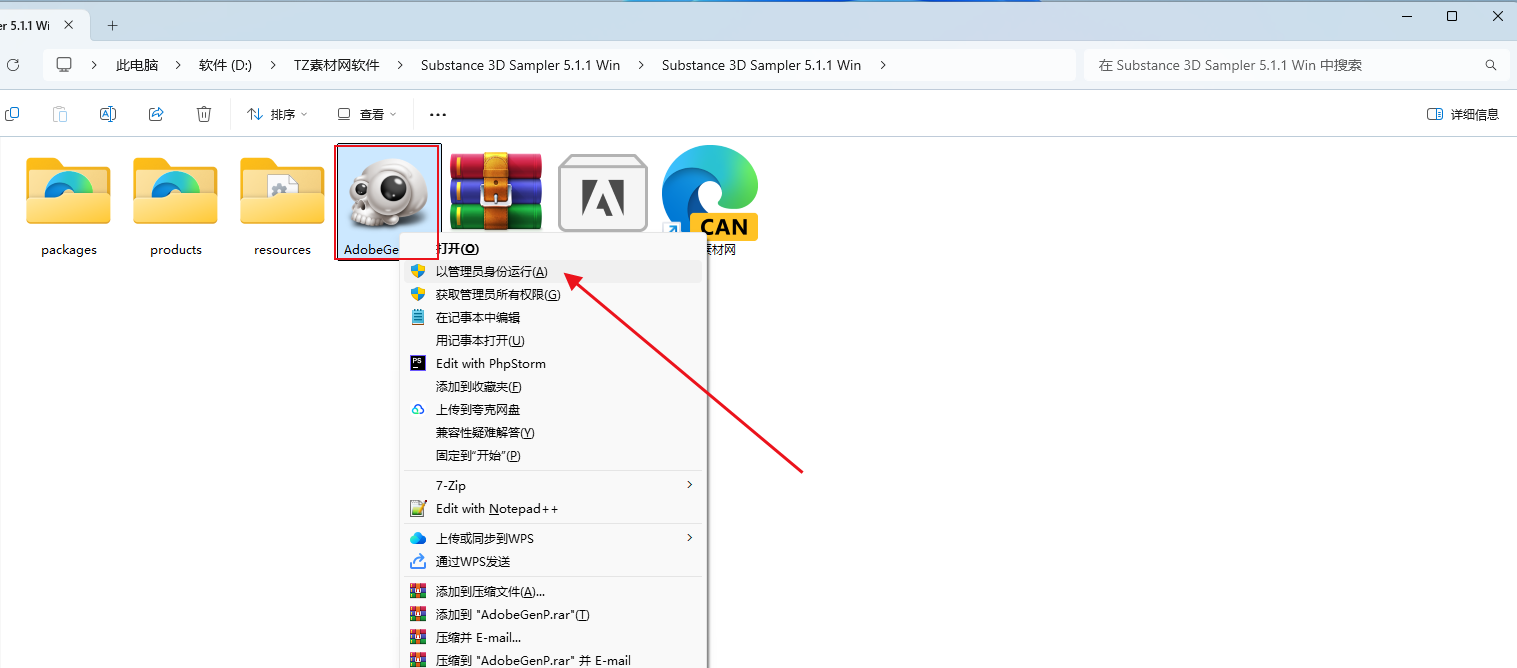Image resolution: width=1517 pixels, height=668 pixels.
Task: Expand the chevron after the monitor icon
Action: (x=94, y=65)
